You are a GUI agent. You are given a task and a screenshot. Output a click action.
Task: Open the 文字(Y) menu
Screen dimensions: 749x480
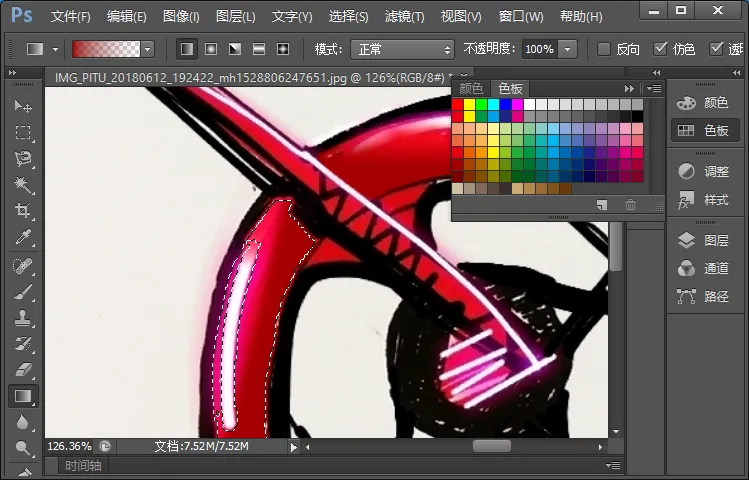point(292,17)
